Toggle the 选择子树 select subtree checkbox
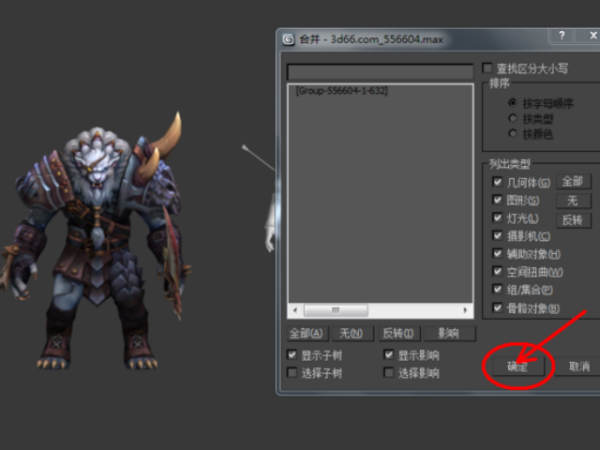 [x=292, y=372]
